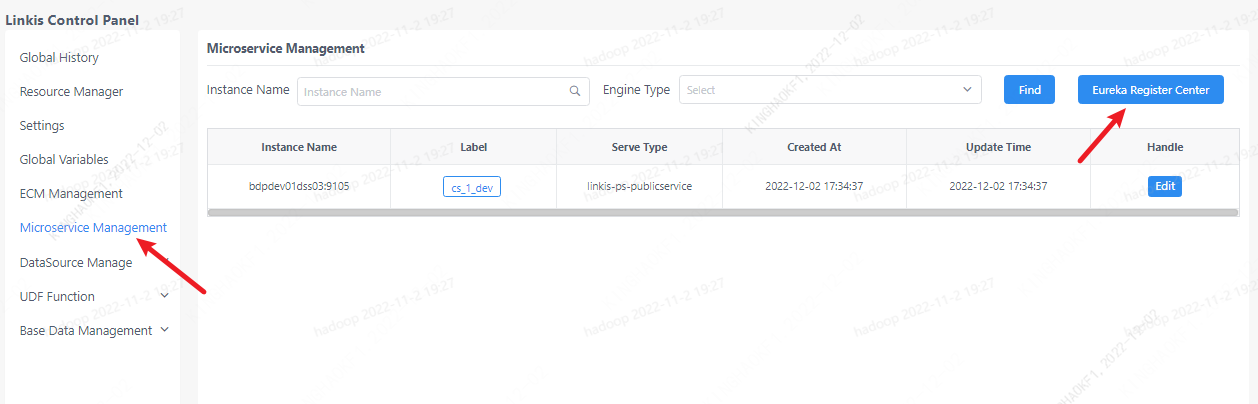Screen dimensions: 1258x404
Task: Open DataSource Manage page
Action: point(76,262)
